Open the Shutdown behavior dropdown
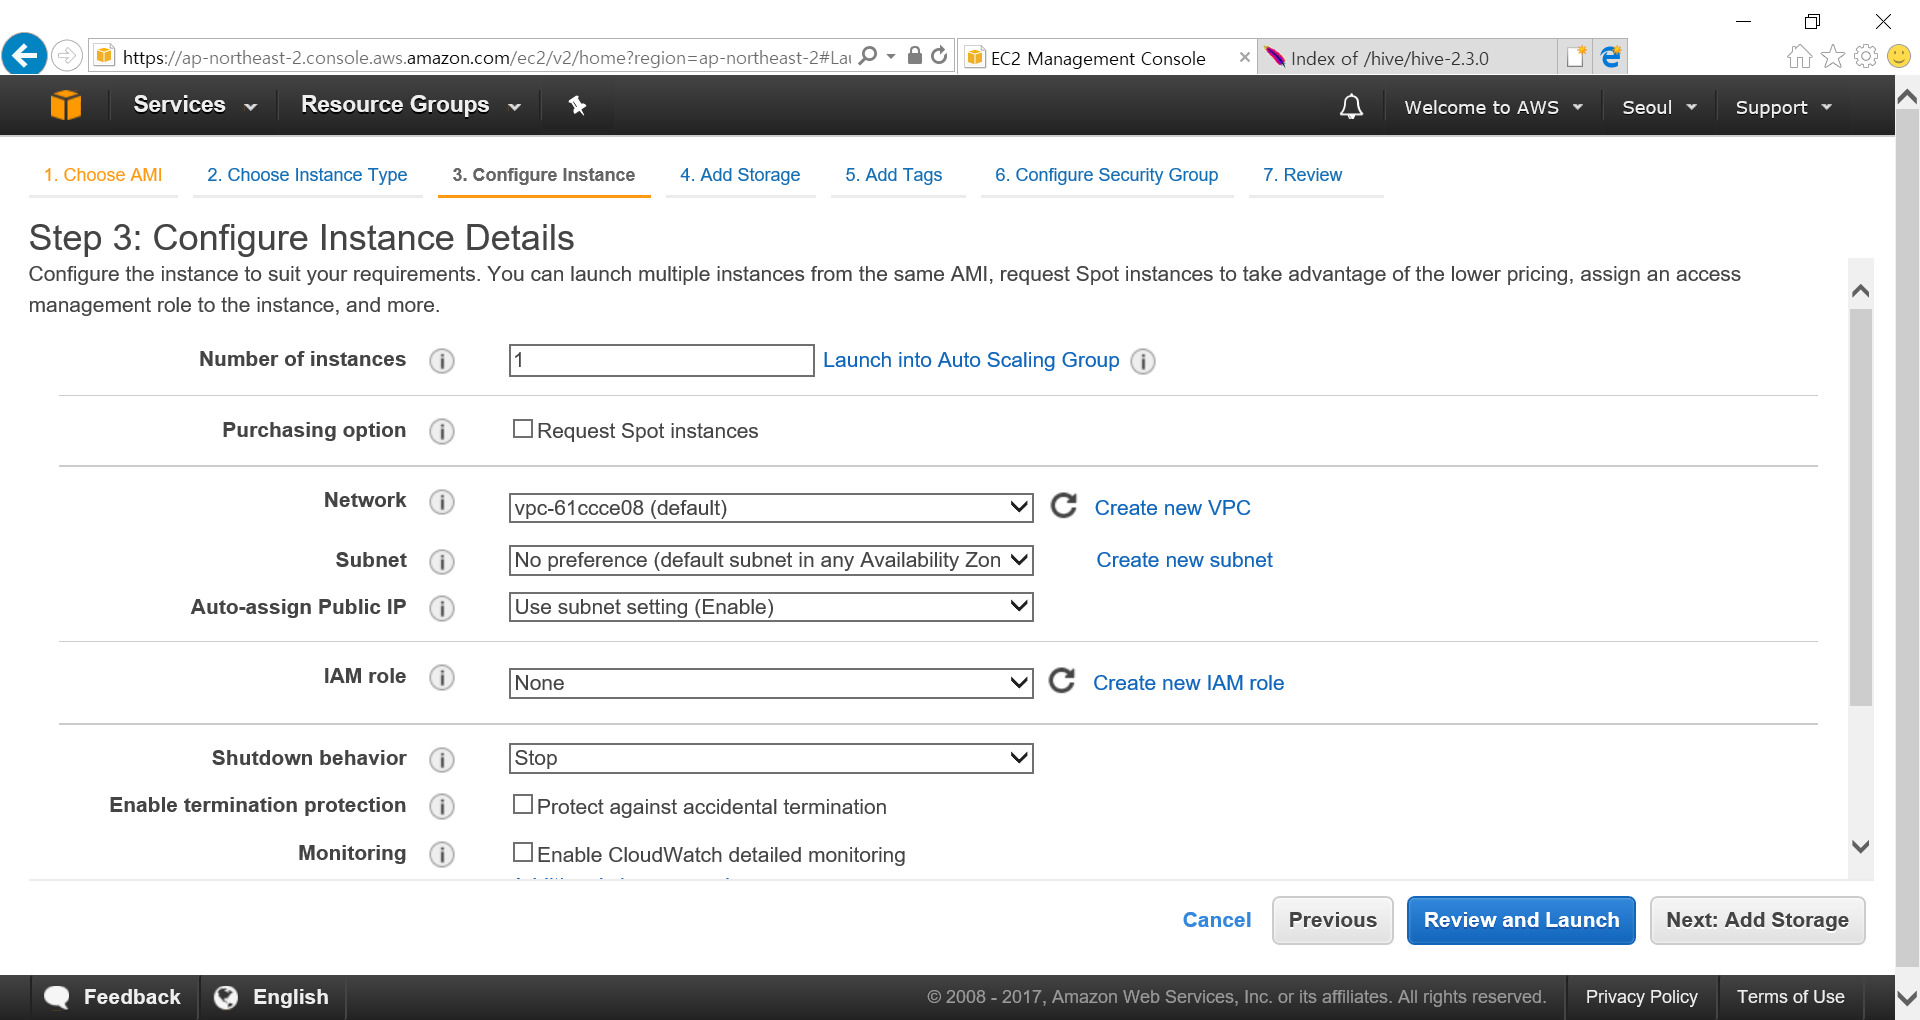 click(771, 758)
